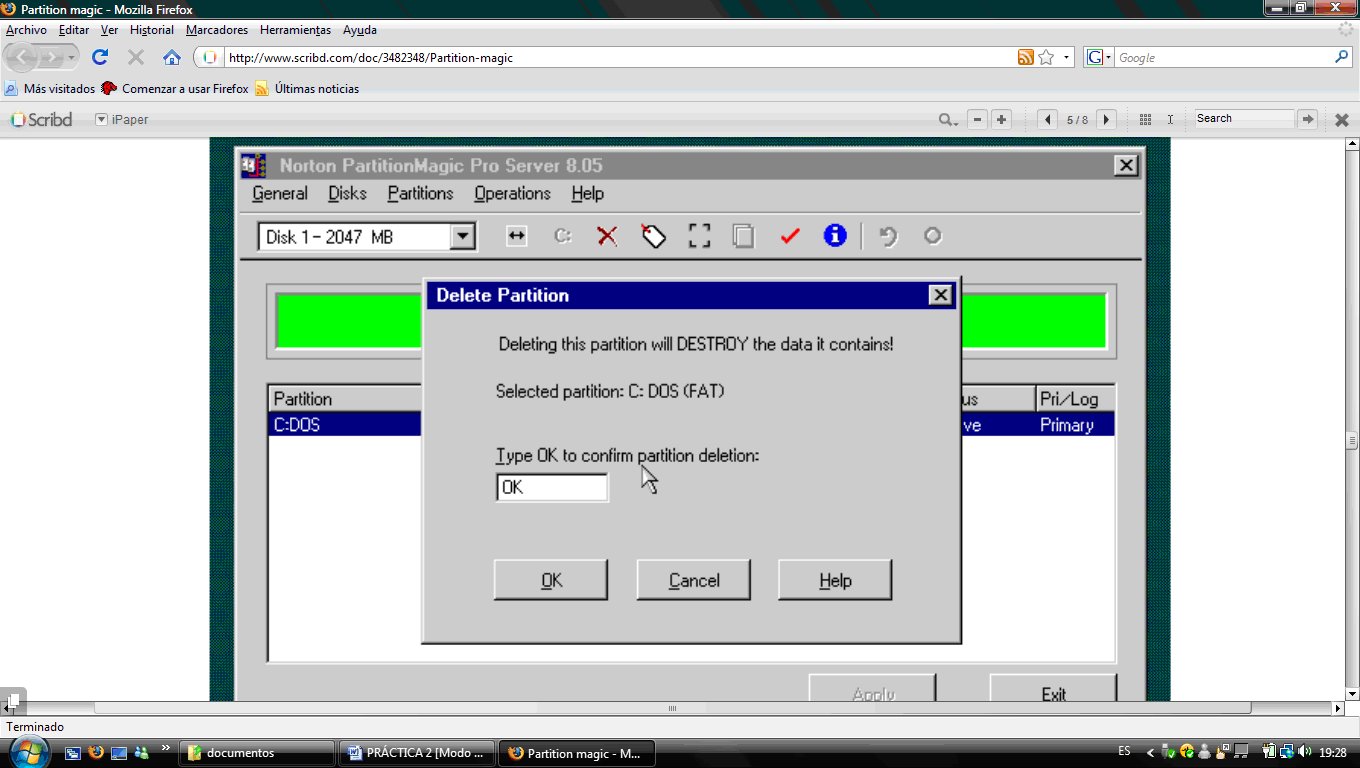Click Firefox quick launch icon in taskbar
Screen dimensions: 1360x768
[x=96, y=752]
